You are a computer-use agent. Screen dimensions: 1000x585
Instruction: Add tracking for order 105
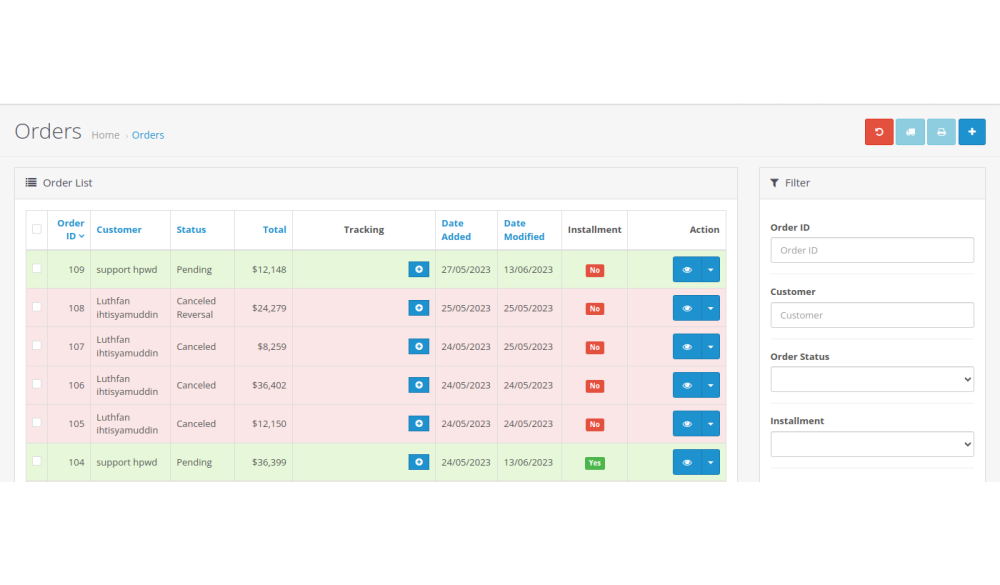pyautogui.click(x=418, y=424)
